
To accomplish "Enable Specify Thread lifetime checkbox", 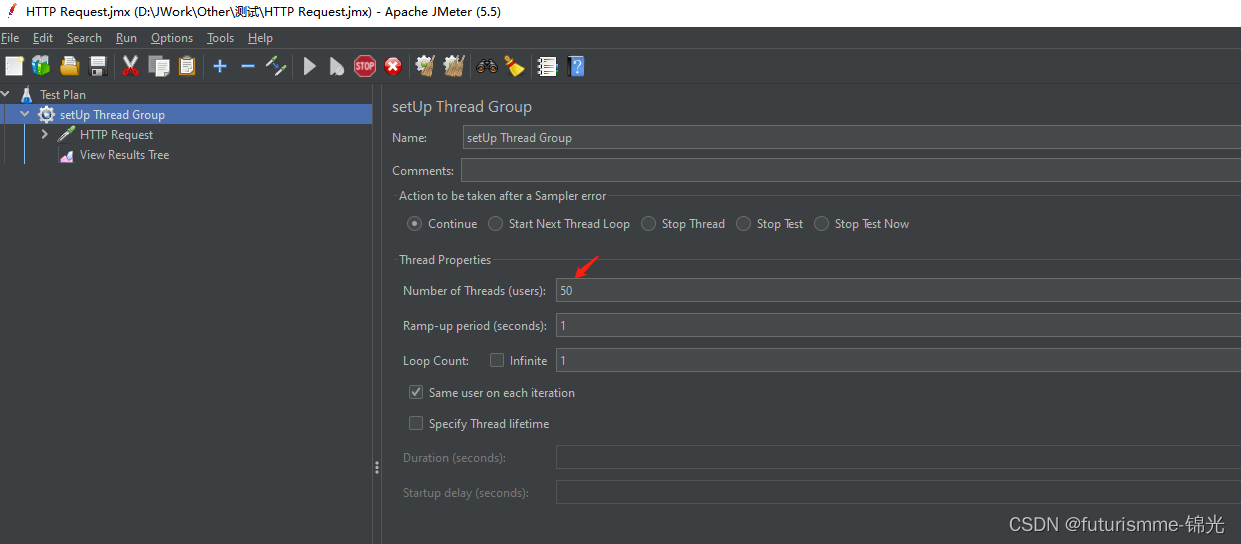I will (416, 424).
